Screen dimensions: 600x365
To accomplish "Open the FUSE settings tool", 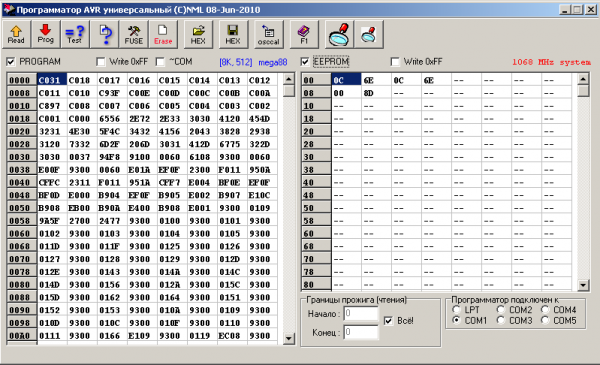I will pos(134,34).
